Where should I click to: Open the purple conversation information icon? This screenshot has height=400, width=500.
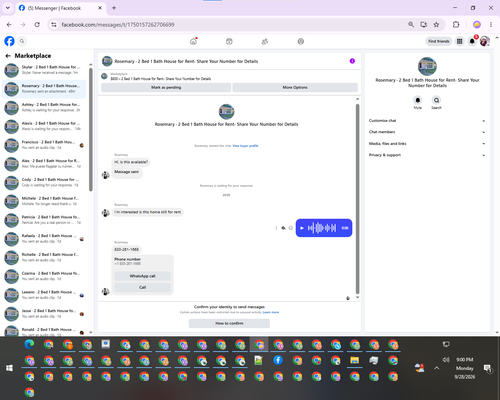(x=352, y=61)
